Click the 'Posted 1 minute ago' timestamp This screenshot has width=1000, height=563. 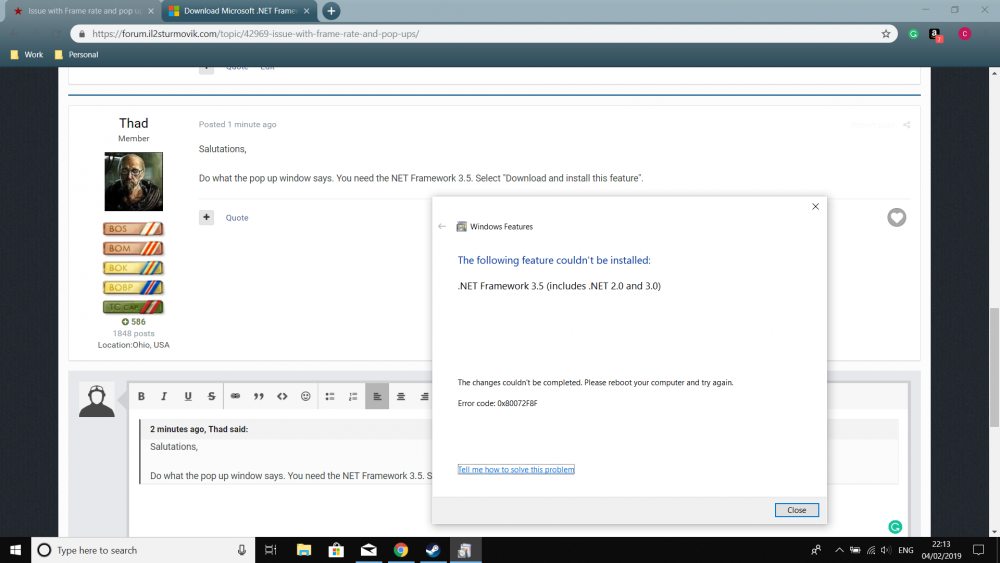[237, 124]
